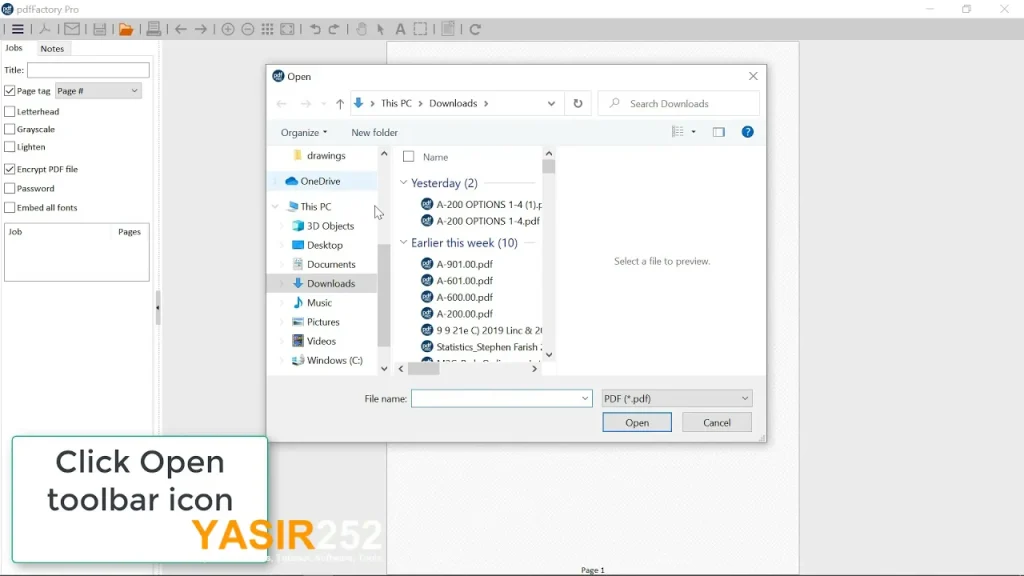Open the view options dropdown arrow
1024x576 pixels.
coord(694,132)
